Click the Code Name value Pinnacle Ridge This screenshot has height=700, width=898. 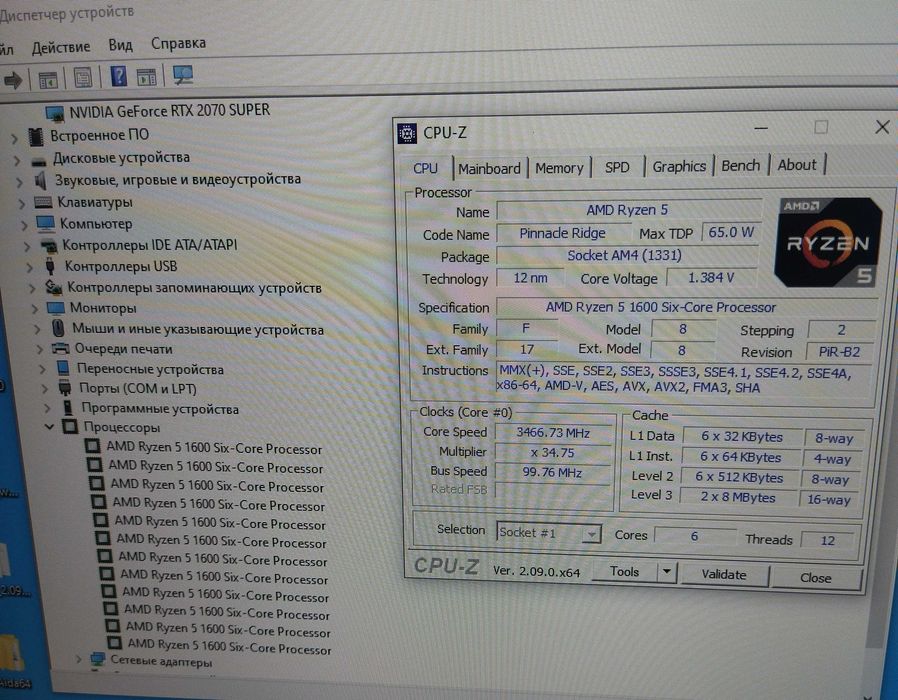[562, 233]
